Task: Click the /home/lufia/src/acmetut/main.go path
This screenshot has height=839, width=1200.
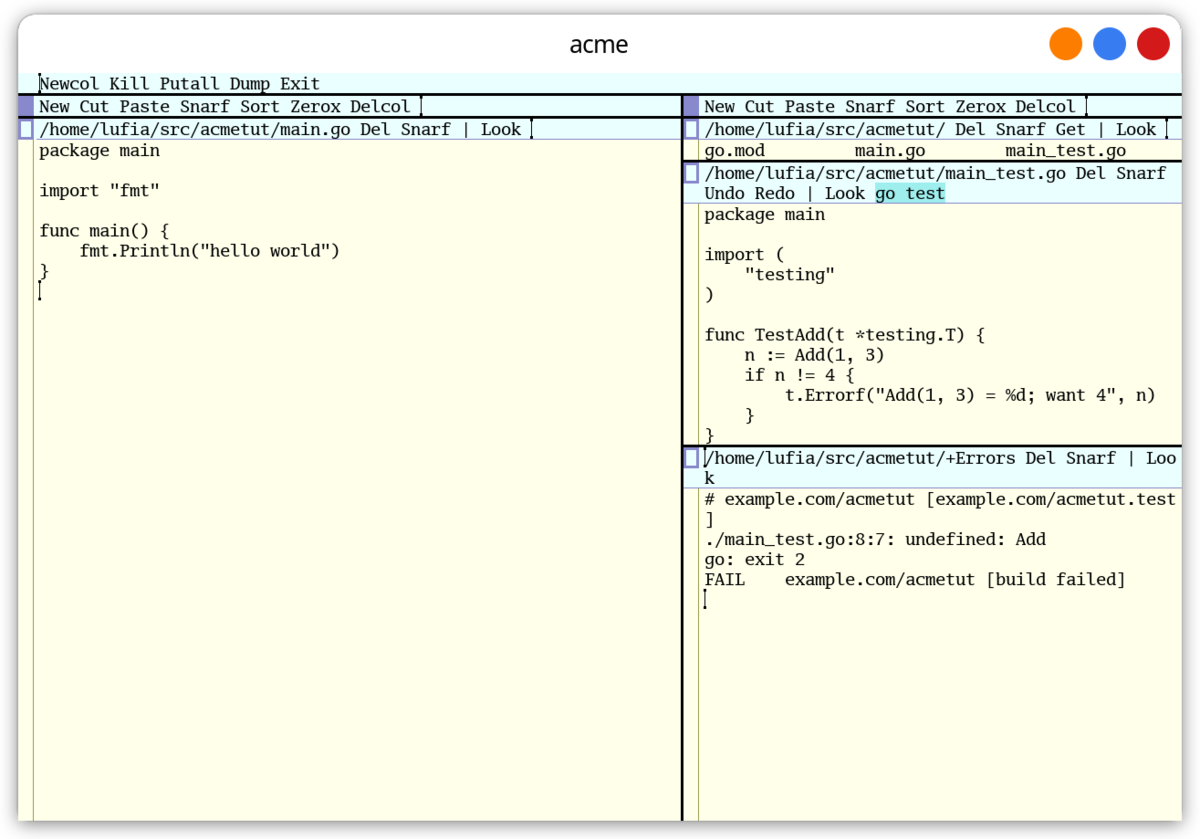Action: [195, 129]
